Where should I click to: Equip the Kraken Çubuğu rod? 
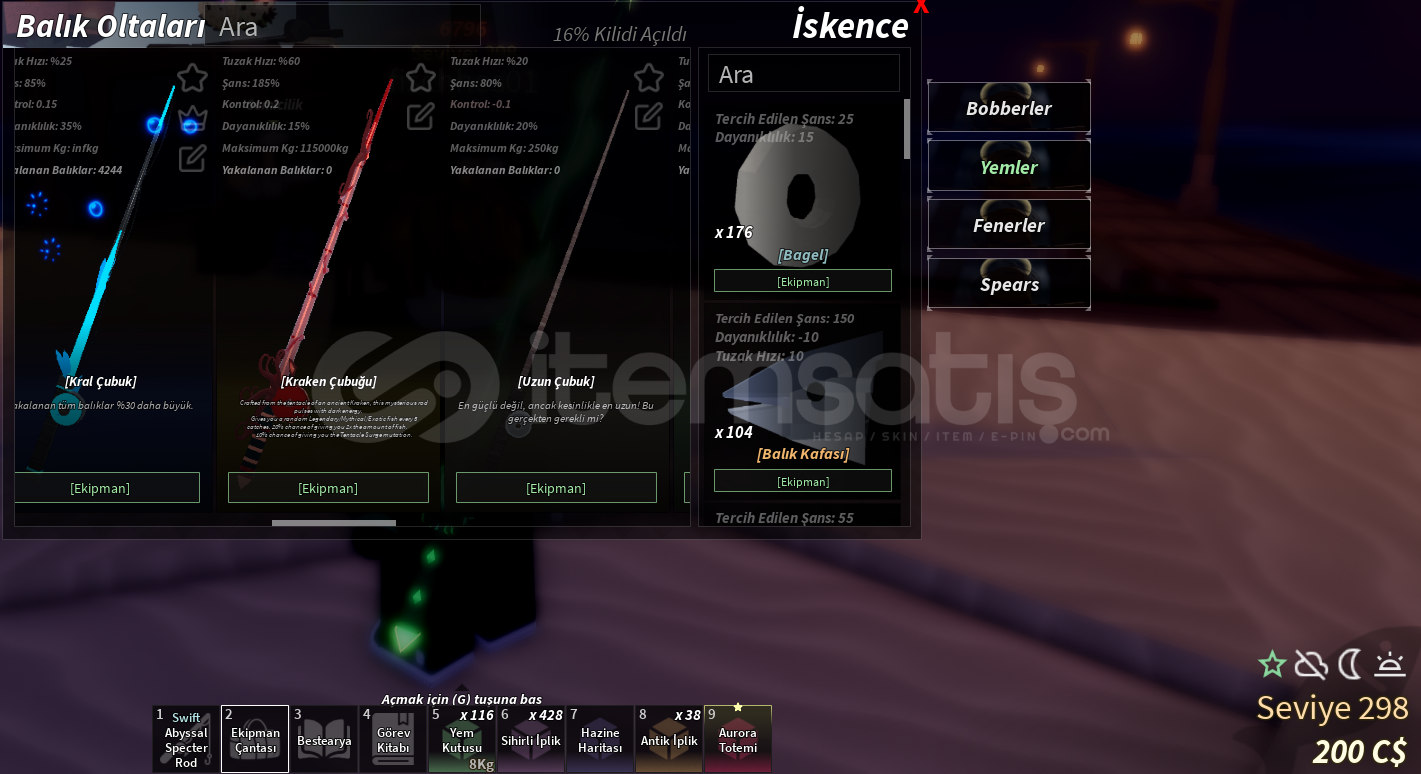click(328, 488)
